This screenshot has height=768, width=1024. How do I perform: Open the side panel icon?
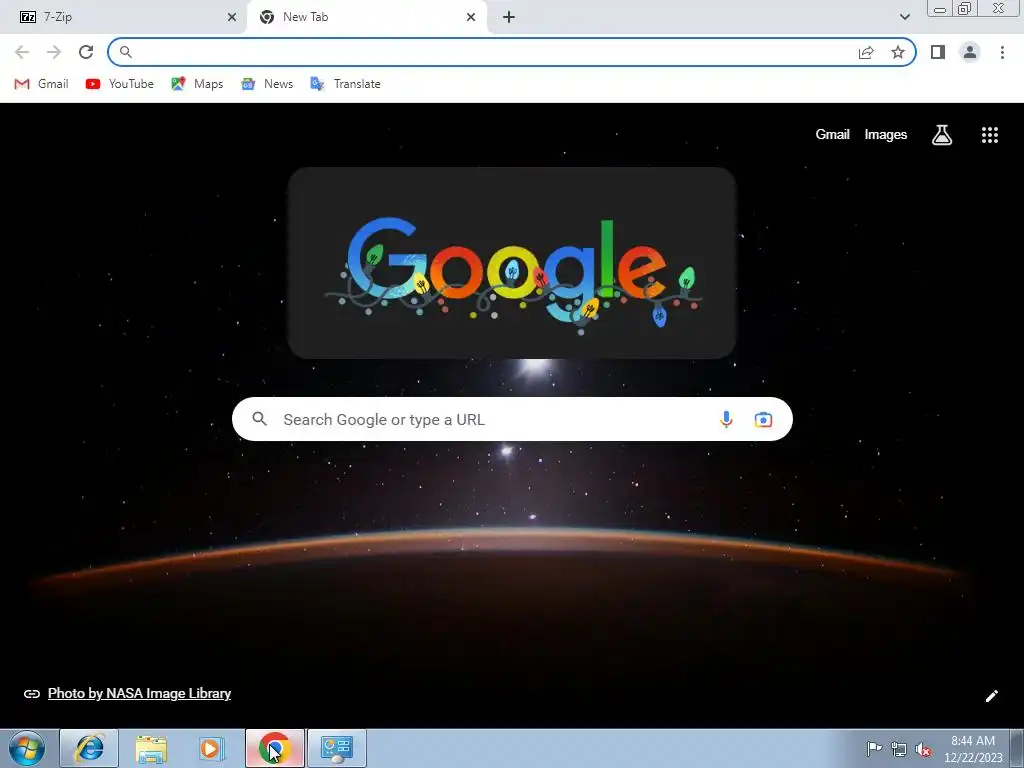pyautogui.click(x=938, y=52)
